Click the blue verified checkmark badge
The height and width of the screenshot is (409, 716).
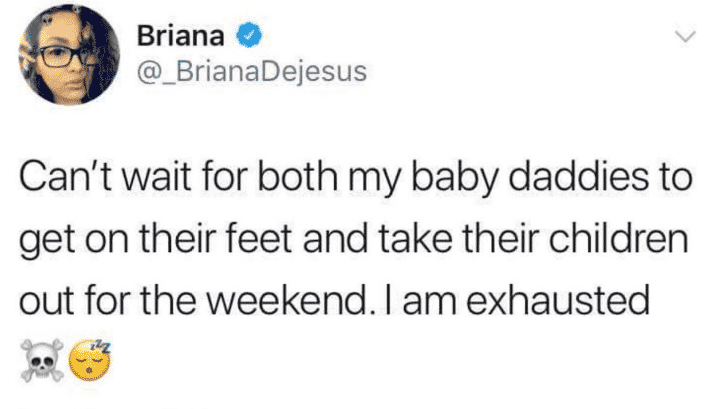249,36
